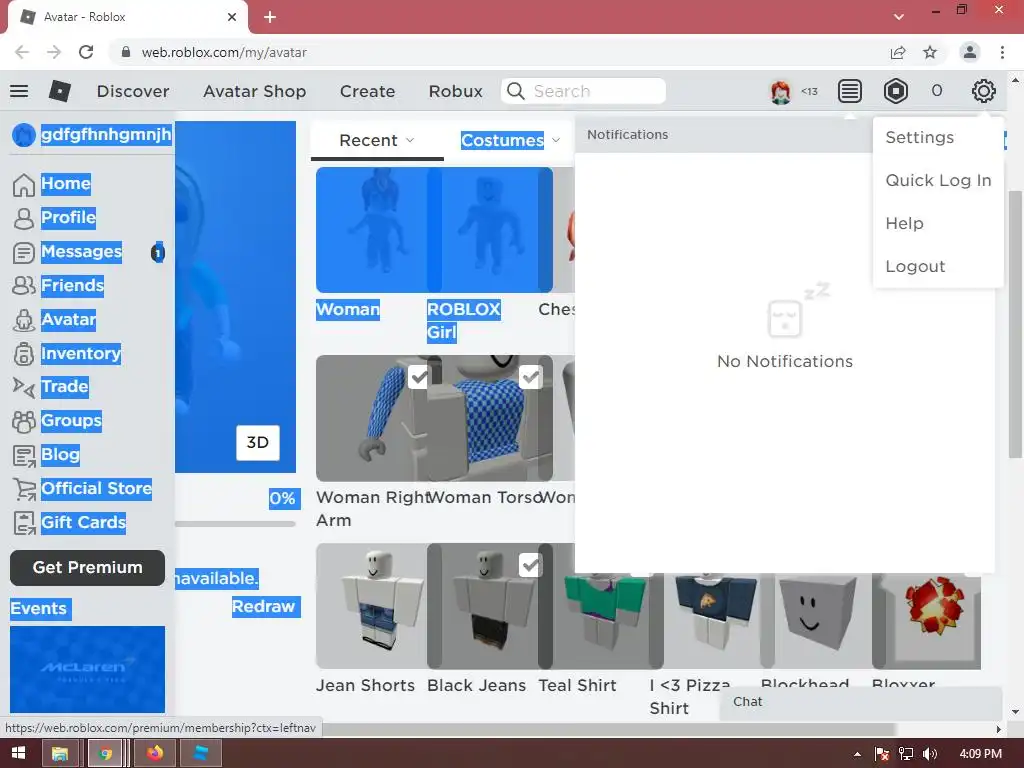This screenshot has height=768, width=1024.
Task: Click the Gift Cards sidebar icon
Action: (24, 523)
